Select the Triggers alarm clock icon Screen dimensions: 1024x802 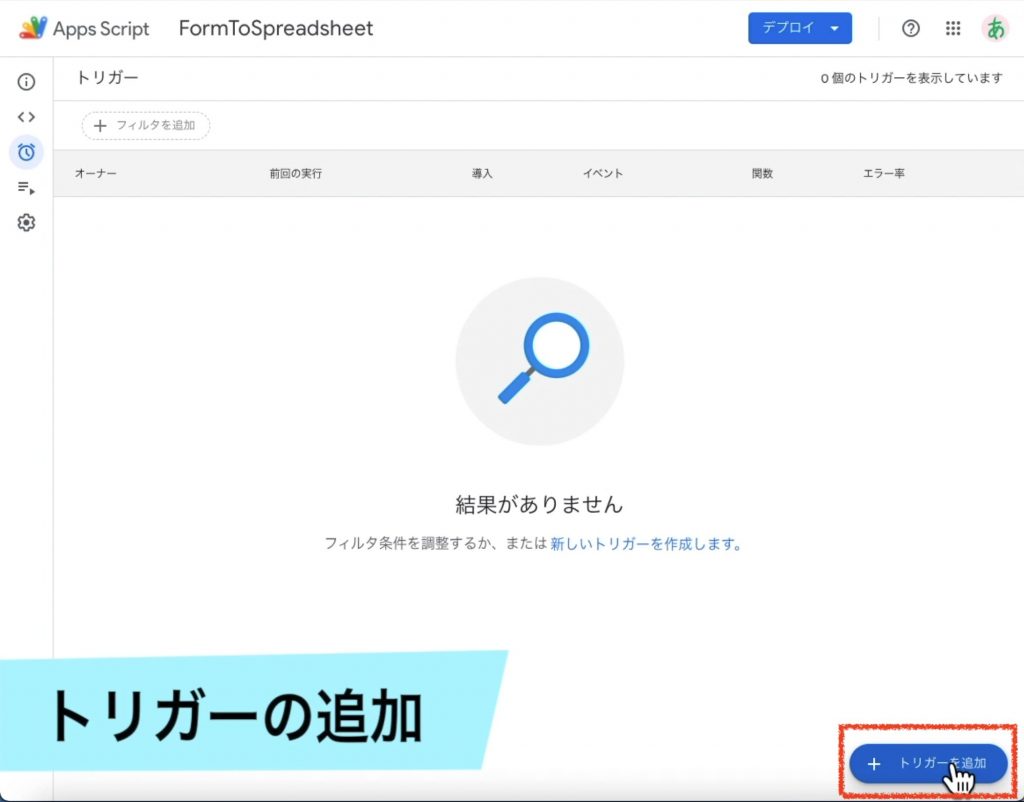[26, 152]
